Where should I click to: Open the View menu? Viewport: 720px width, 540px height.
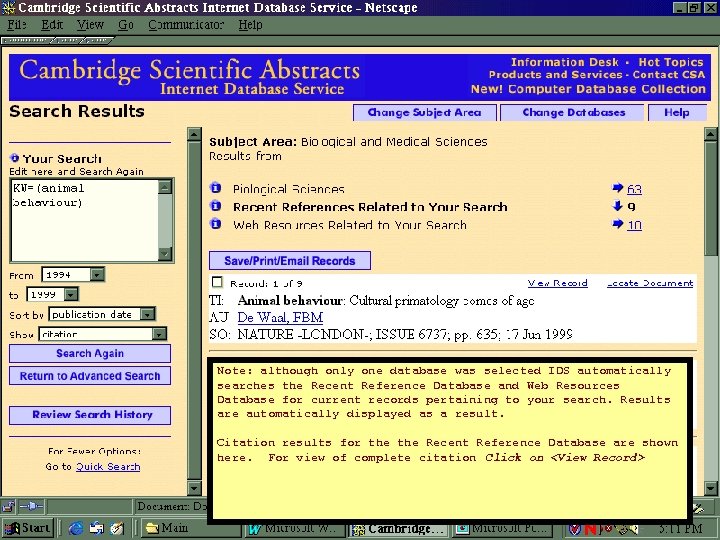click(x=90, y=25)
